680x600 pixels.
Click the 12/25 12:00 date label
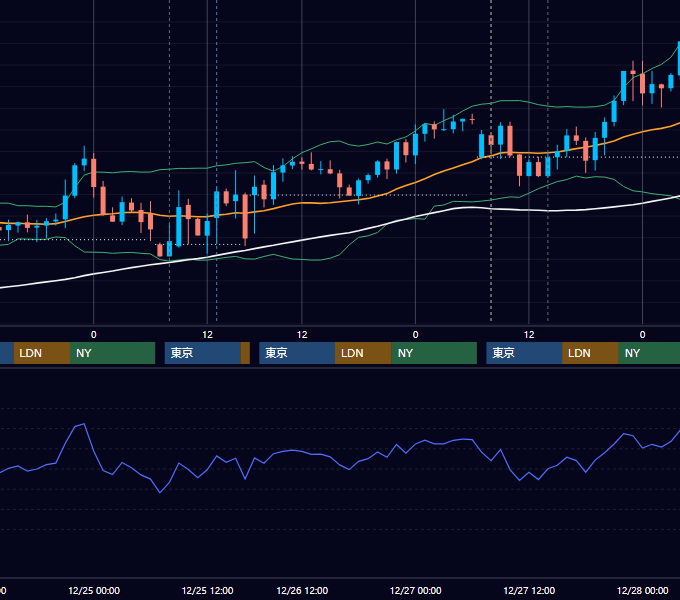[x=207, y=590]
